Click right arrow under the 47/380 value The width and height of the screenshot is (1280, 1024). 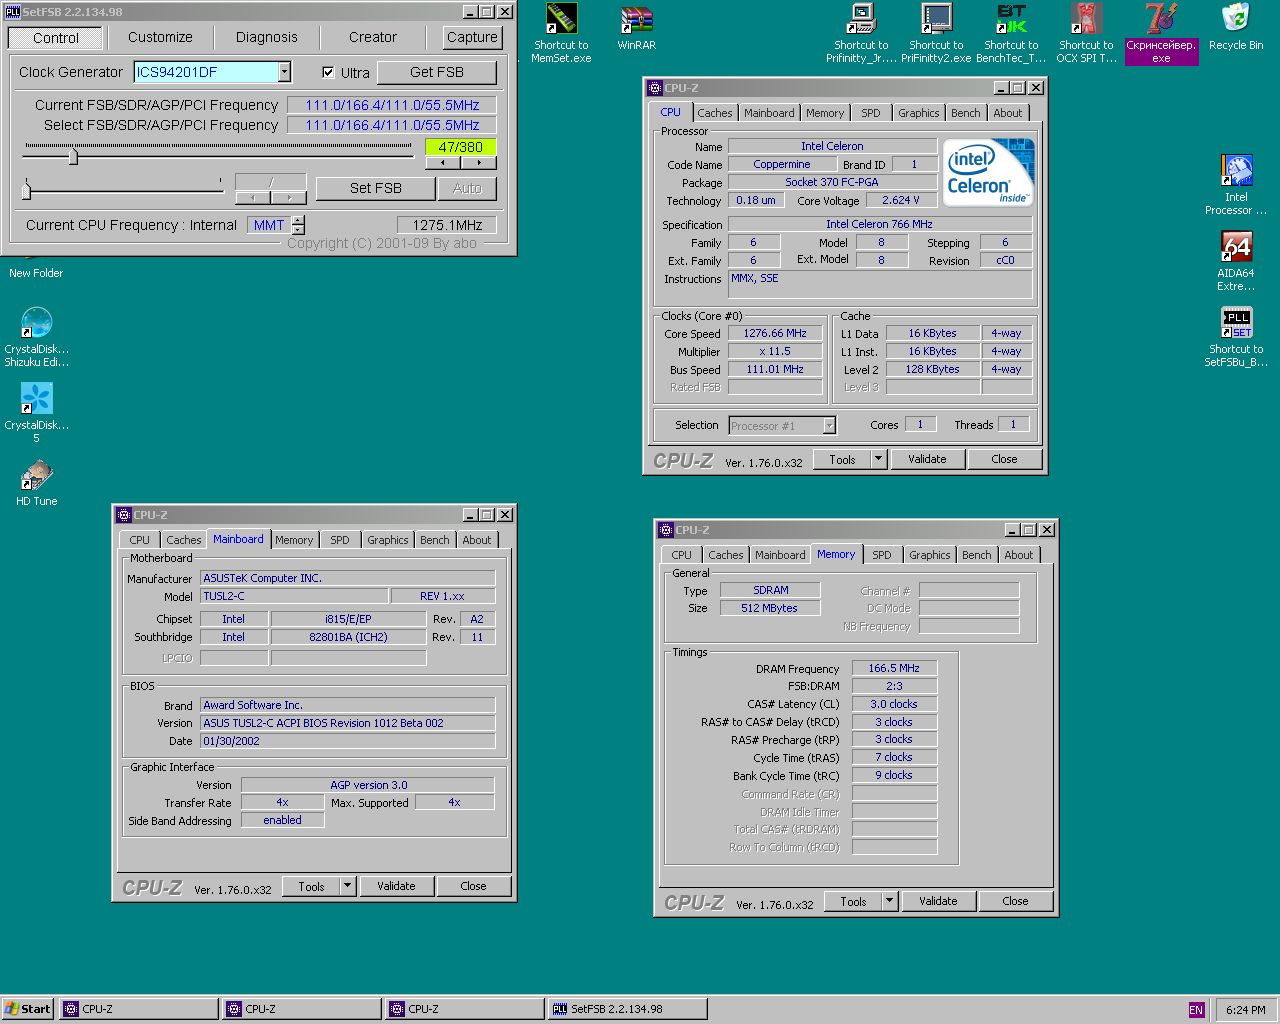pos(479,162)
